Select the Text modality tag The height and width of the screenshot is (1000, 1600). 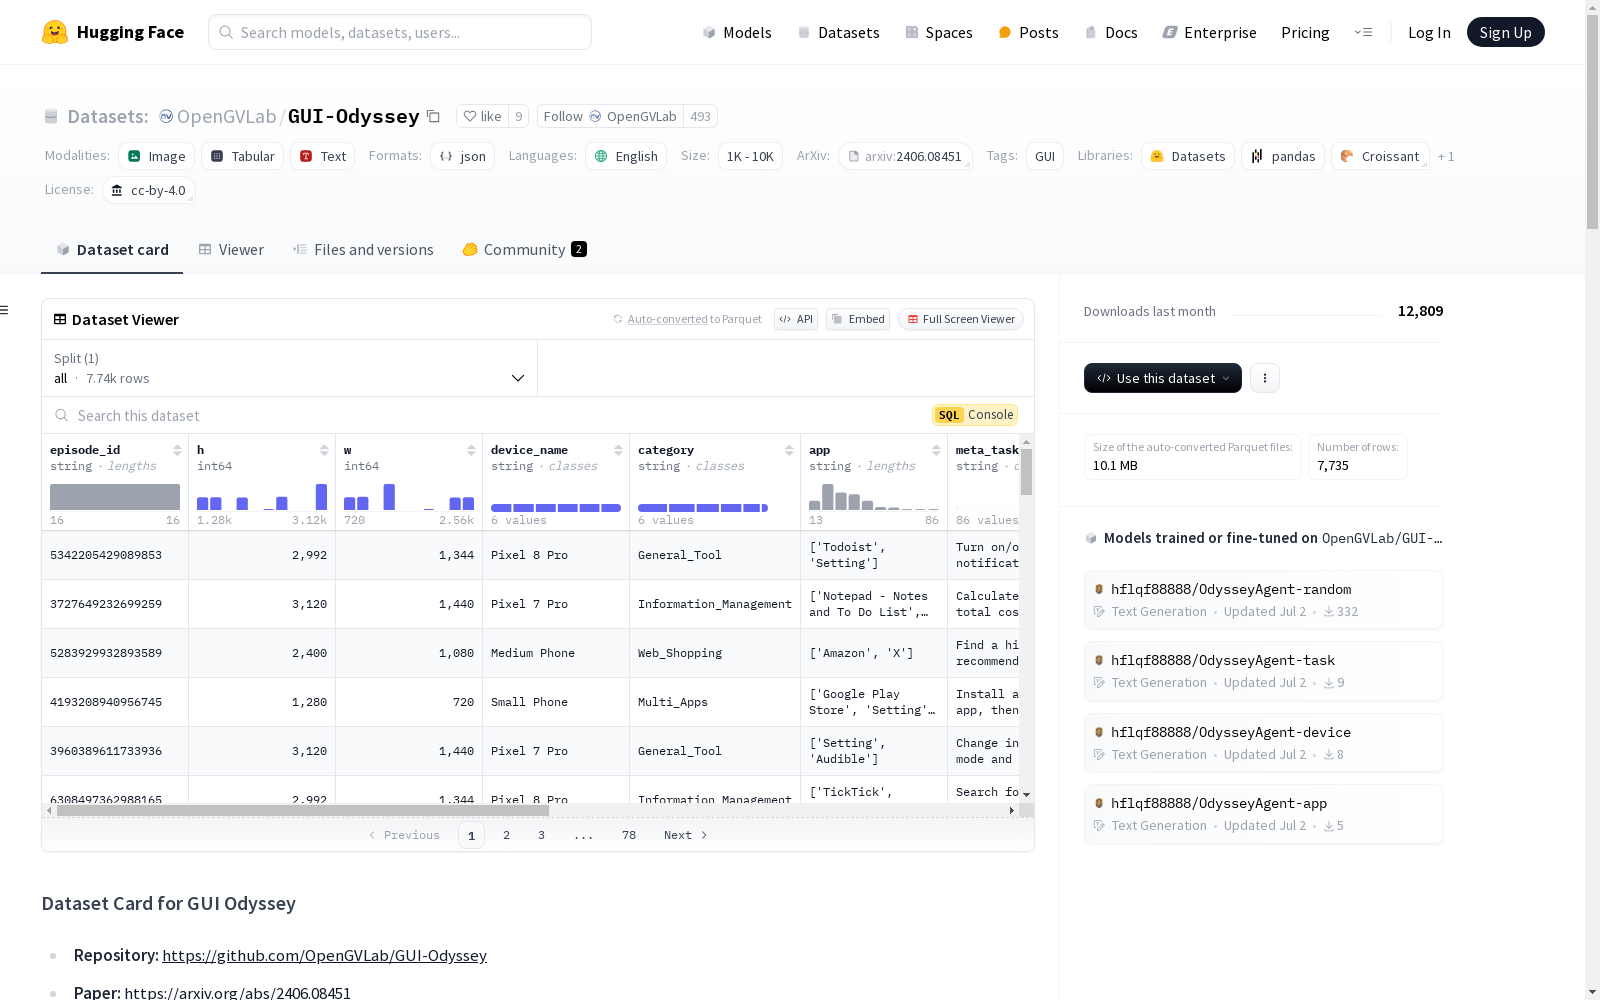coord(322,156)
